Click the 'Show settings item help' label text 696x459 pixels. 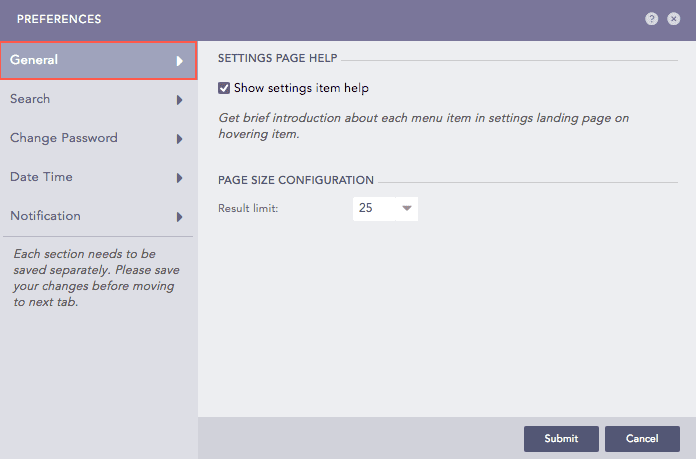(301, 88)
